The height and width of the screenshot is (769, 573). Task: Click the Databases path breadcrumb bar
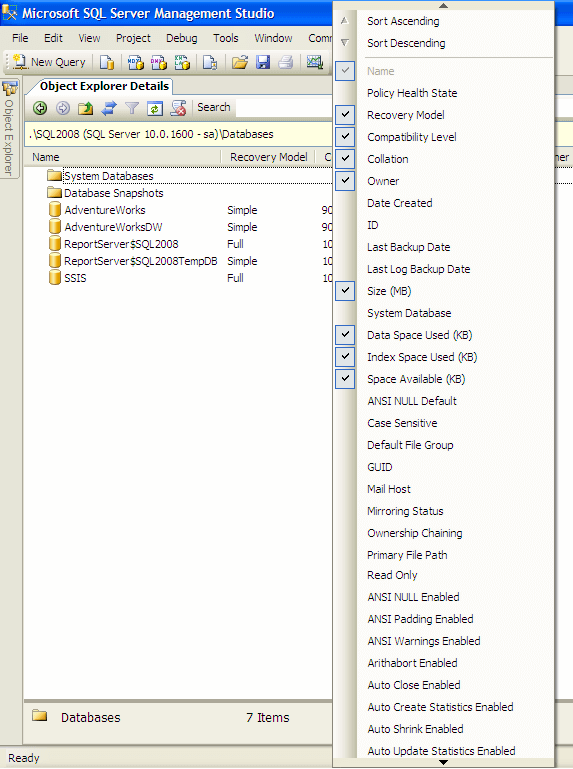pyautogui.click(x=179, y=134)
